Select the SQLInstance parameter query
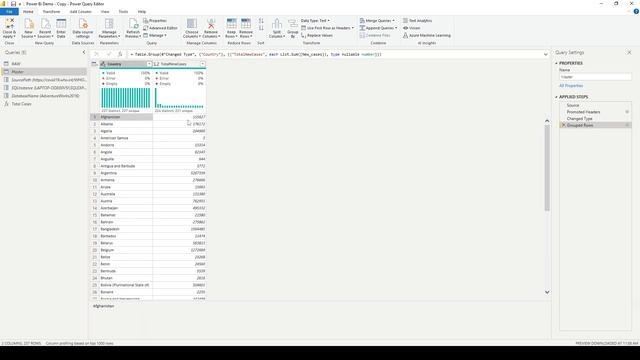The width and height of the screenshot is (640, 360). pos(44,88)
